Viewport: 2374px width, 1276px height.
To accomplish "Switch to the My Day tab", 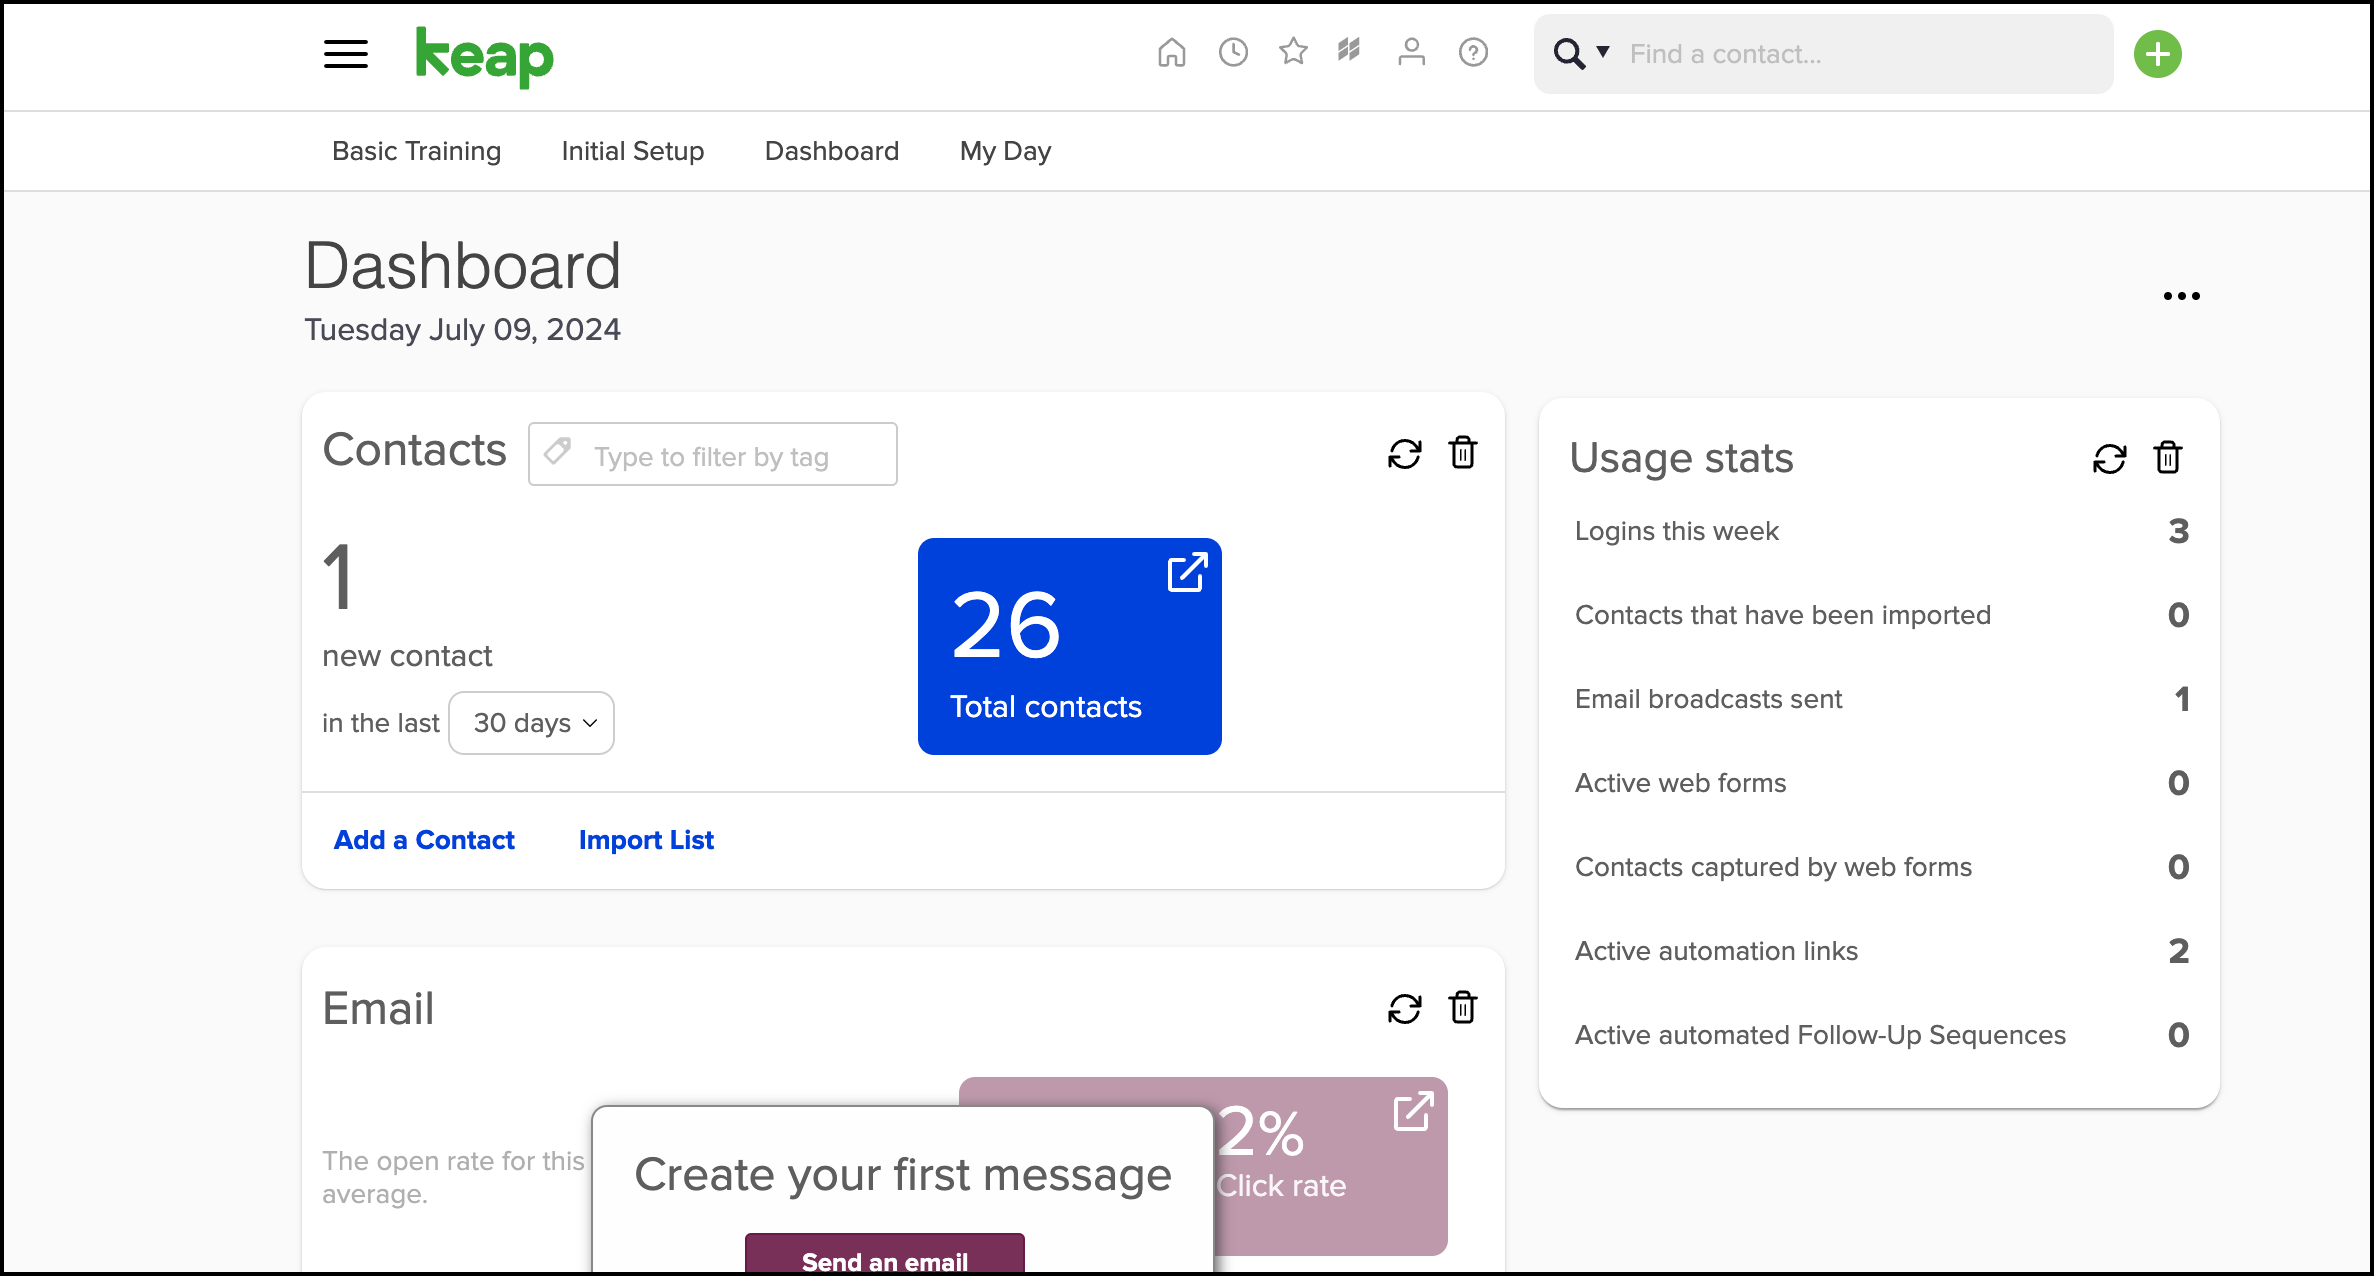I will click(1005, 151).
